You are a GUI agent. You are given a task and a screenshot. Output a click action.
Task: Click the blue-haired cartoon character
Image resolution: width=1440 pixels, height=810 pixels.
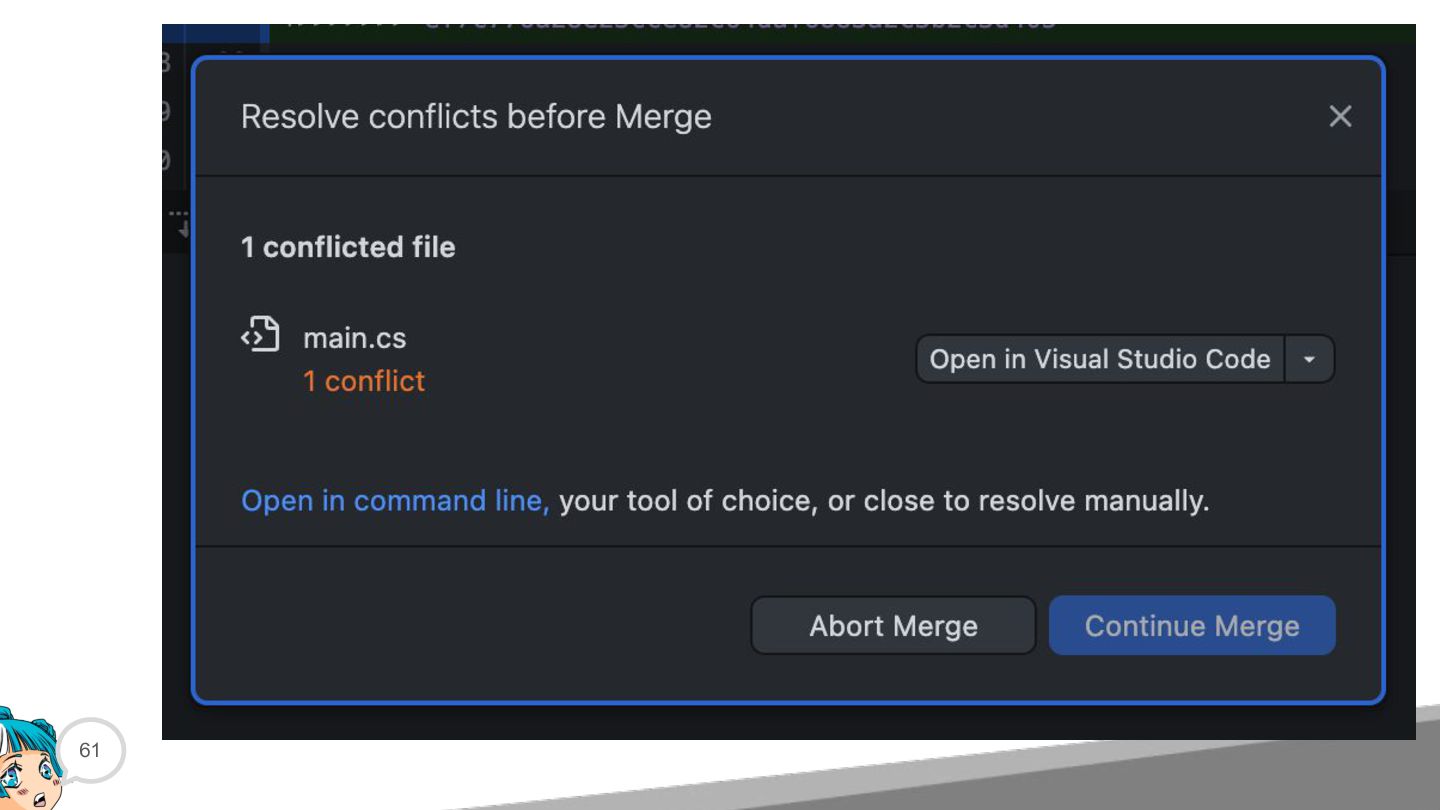click(x=30, y=760)
